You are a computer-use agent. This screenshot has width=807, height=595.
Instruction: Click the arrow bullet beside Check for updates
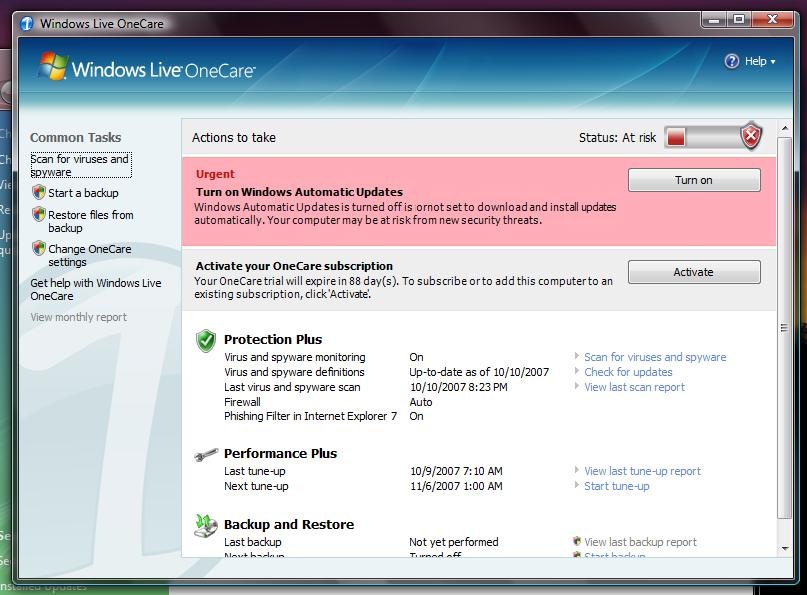576,371
